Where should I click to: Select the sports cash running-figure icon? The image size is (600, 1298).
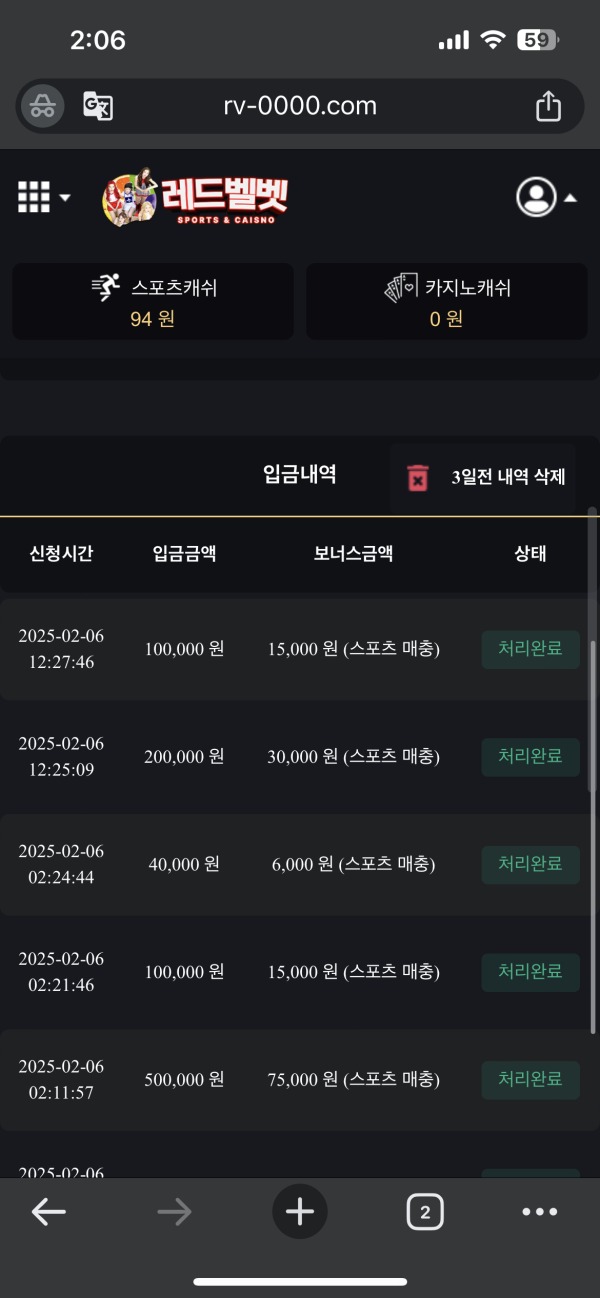106,287
